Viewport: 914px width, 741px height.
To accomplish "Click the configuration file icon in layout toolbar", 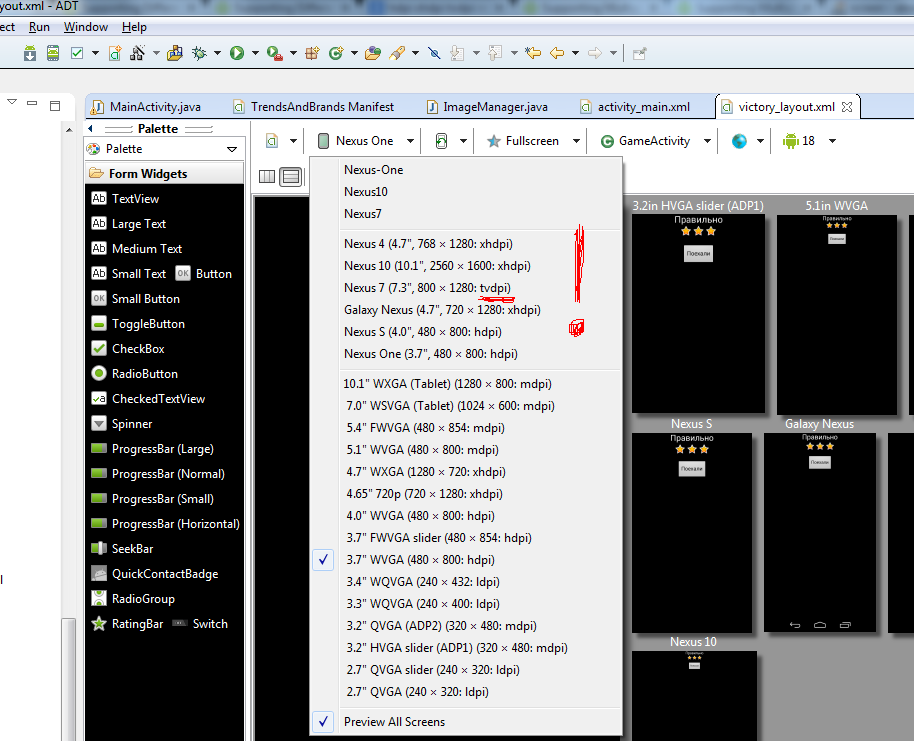I will [272, 141].
